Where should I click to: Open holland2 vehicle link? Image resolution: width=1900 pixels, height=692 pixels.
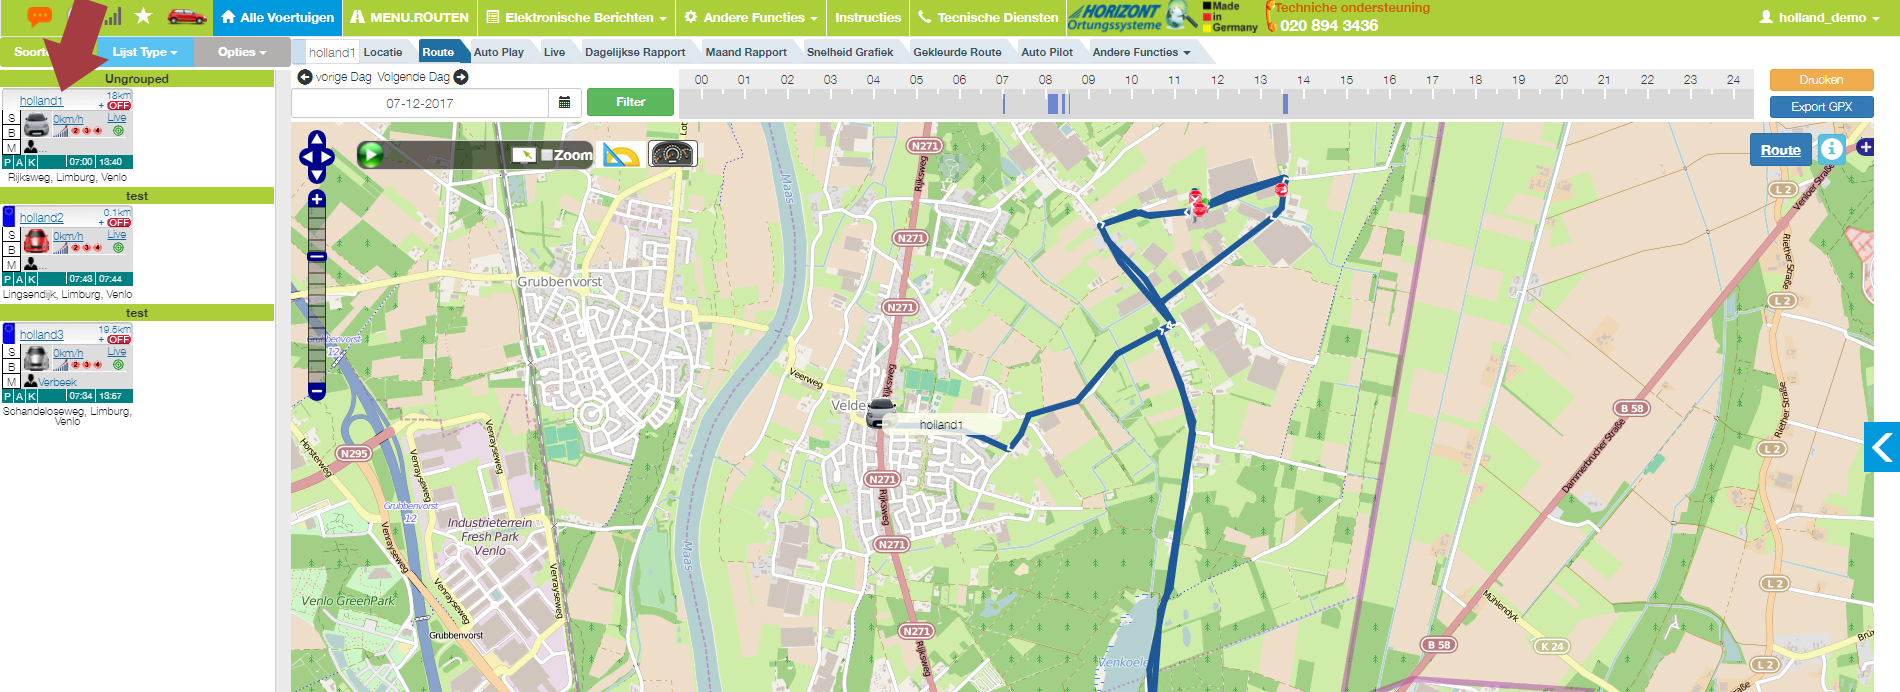click(41, 217)
